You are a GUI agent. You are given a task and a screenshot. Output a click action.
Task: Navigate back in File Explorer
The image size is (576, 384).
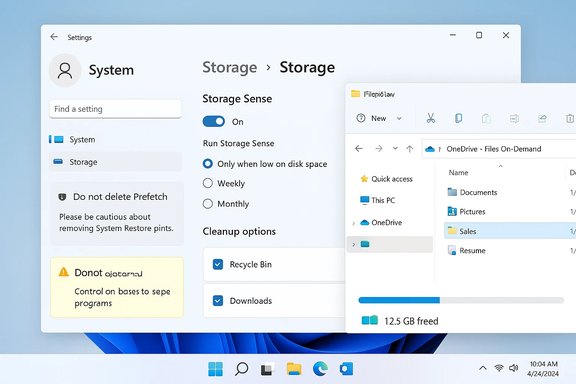[359, 148]
